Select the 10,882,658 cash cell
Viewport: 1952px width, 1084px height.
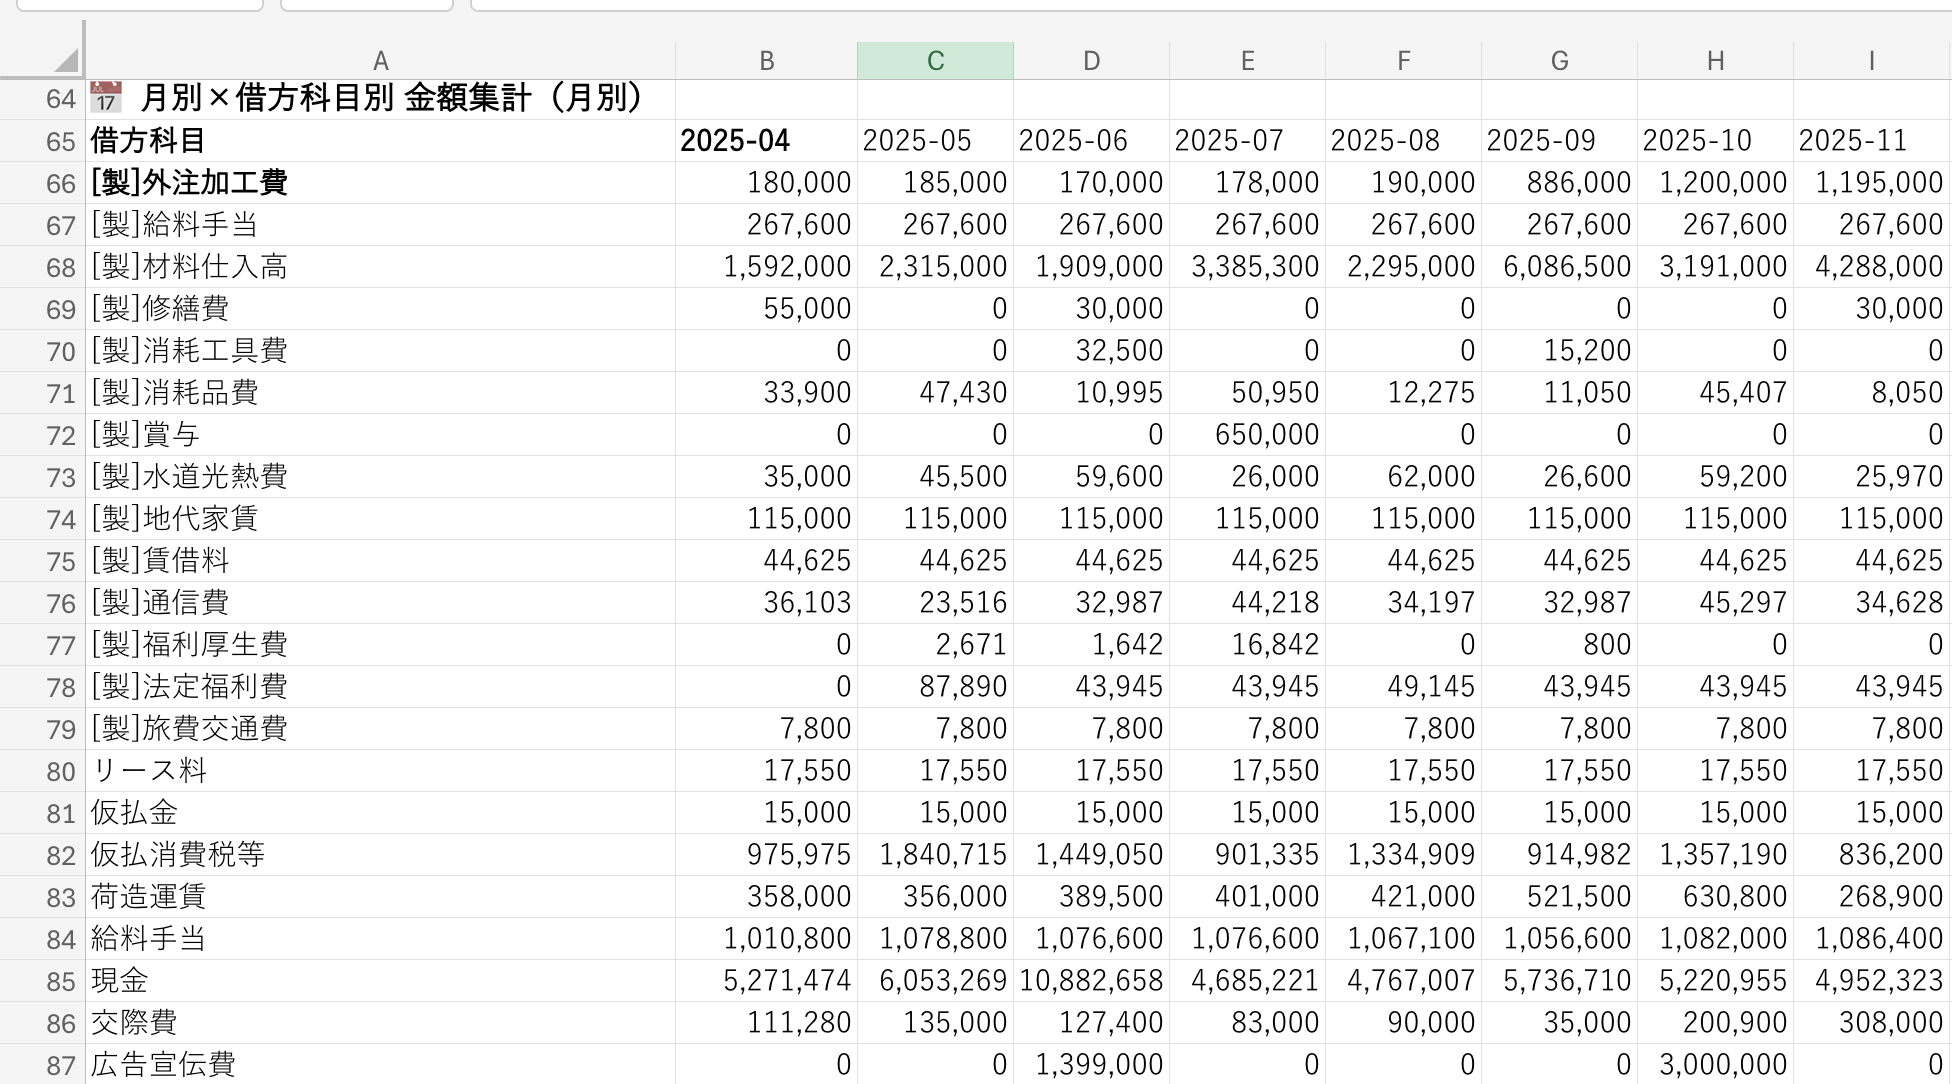[x=1090, y=981]
